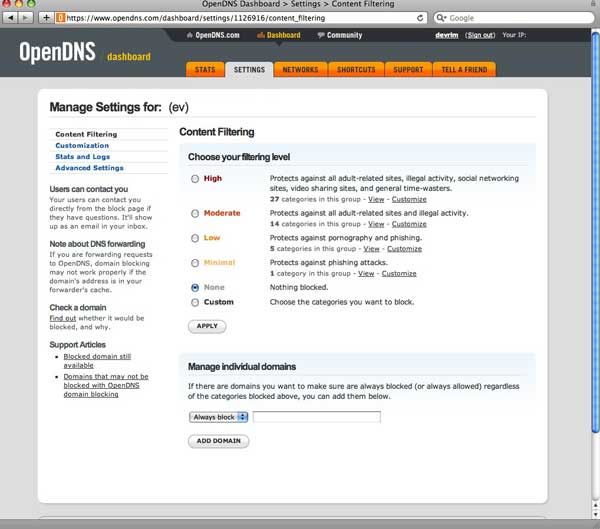The height and width of the screenshot is (529, 600).
Task: Select the Low filtering level
Action: (195, 238)
